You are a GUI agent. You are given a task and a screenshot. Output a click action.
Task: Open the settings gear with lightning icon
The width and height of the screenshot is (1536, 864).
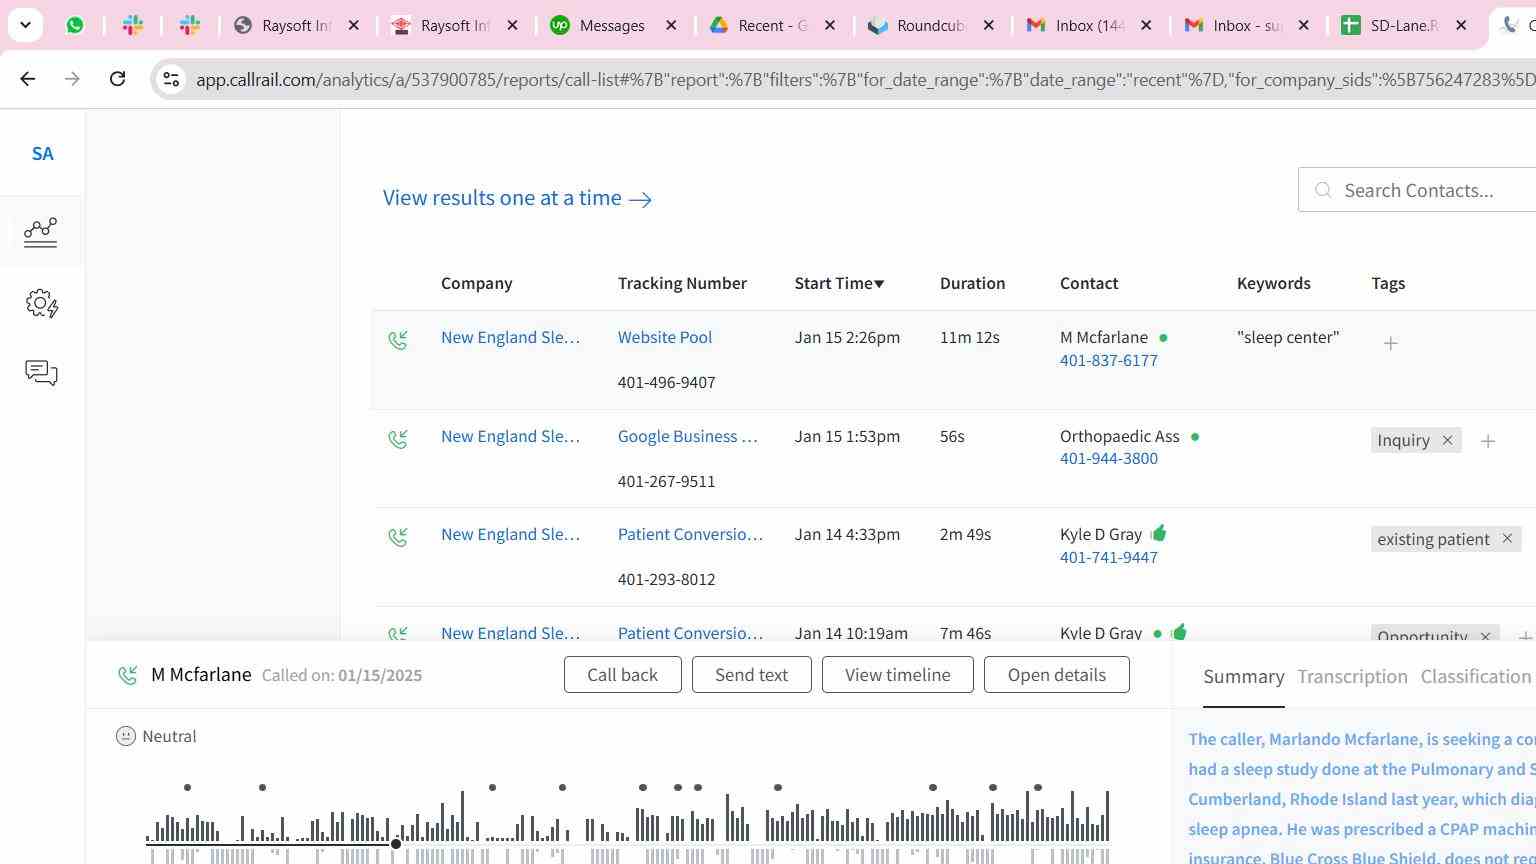[42, 304]
